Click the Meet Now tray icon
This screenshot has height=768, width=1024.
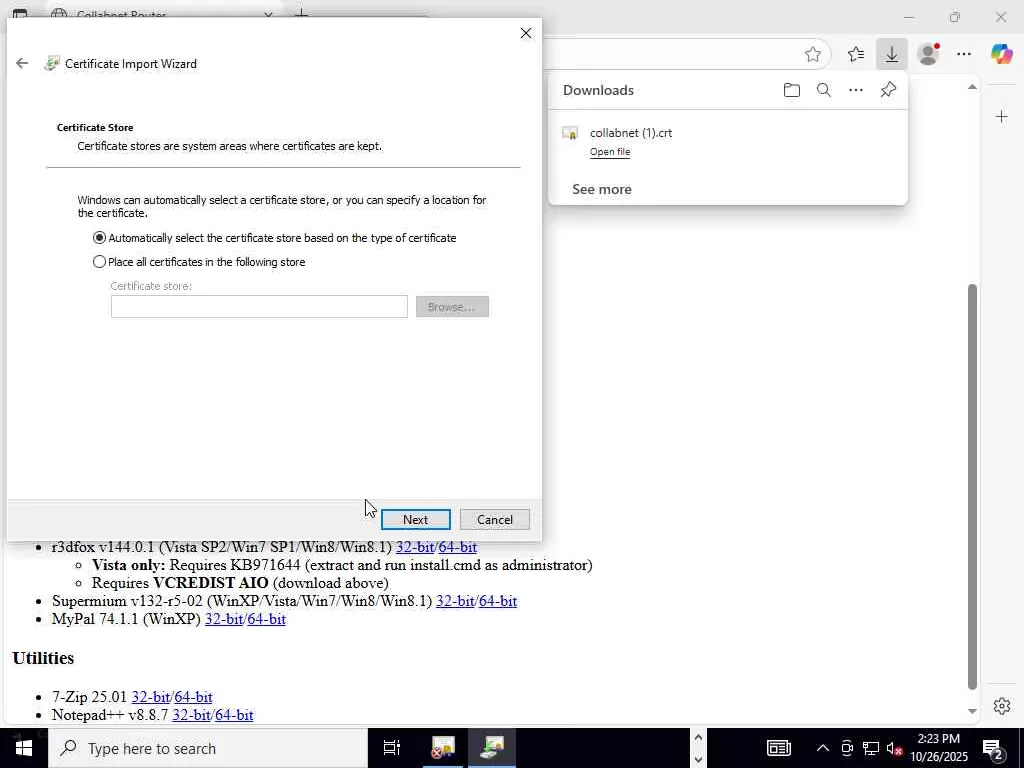pos(847,748)
